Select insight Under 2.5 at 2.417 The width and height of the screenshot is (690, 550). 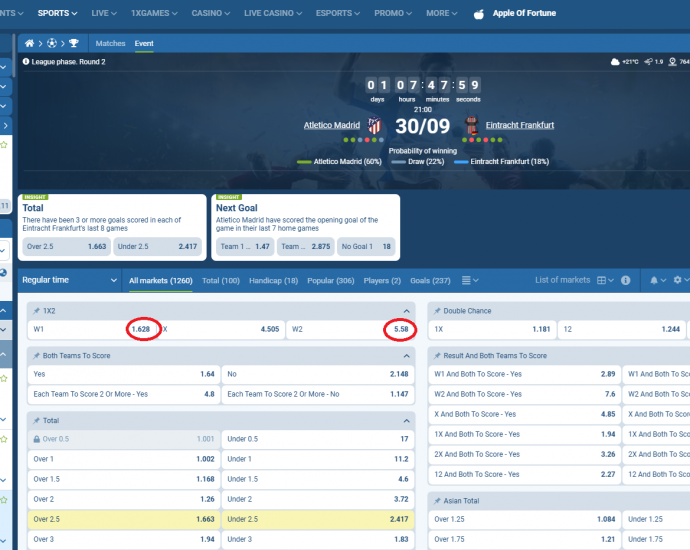157,246
